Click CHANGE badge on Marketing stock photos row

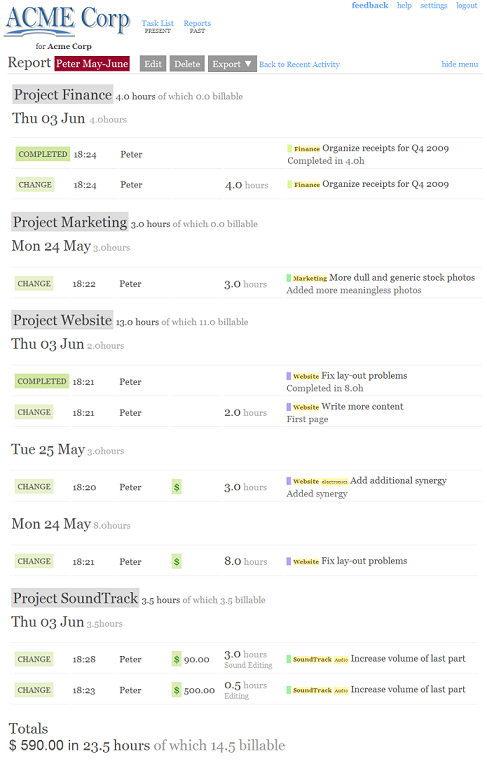[34, 284]
